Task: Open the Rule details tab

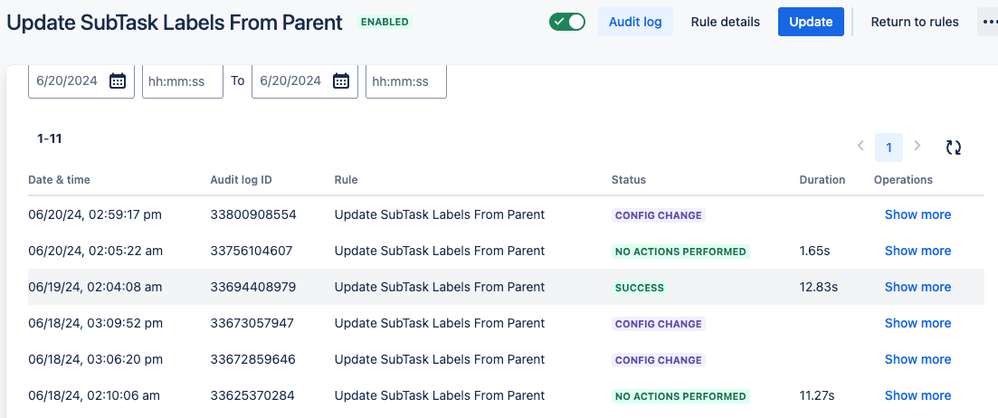Action: point(725,22)
